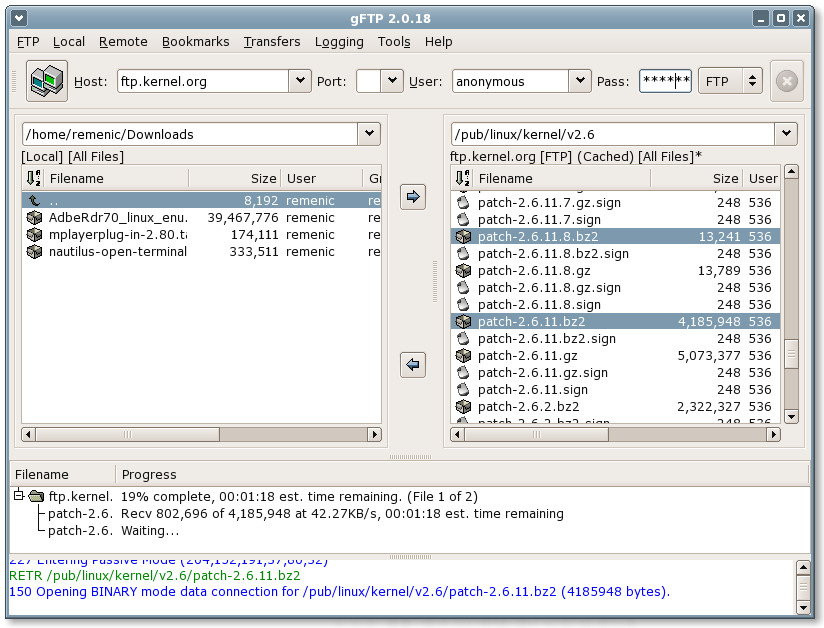Click the patch-2.6.2.bz2 package icon
The width and height of the screenshot is (824, 628).
pyautogui.click(x=463, y=407)
